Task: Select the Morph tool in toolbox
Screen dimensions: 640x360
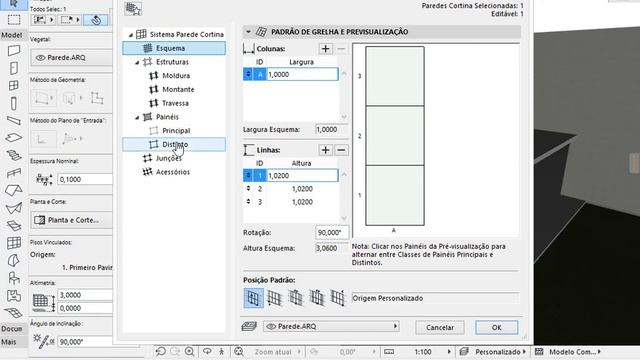Action: point(13,260)
